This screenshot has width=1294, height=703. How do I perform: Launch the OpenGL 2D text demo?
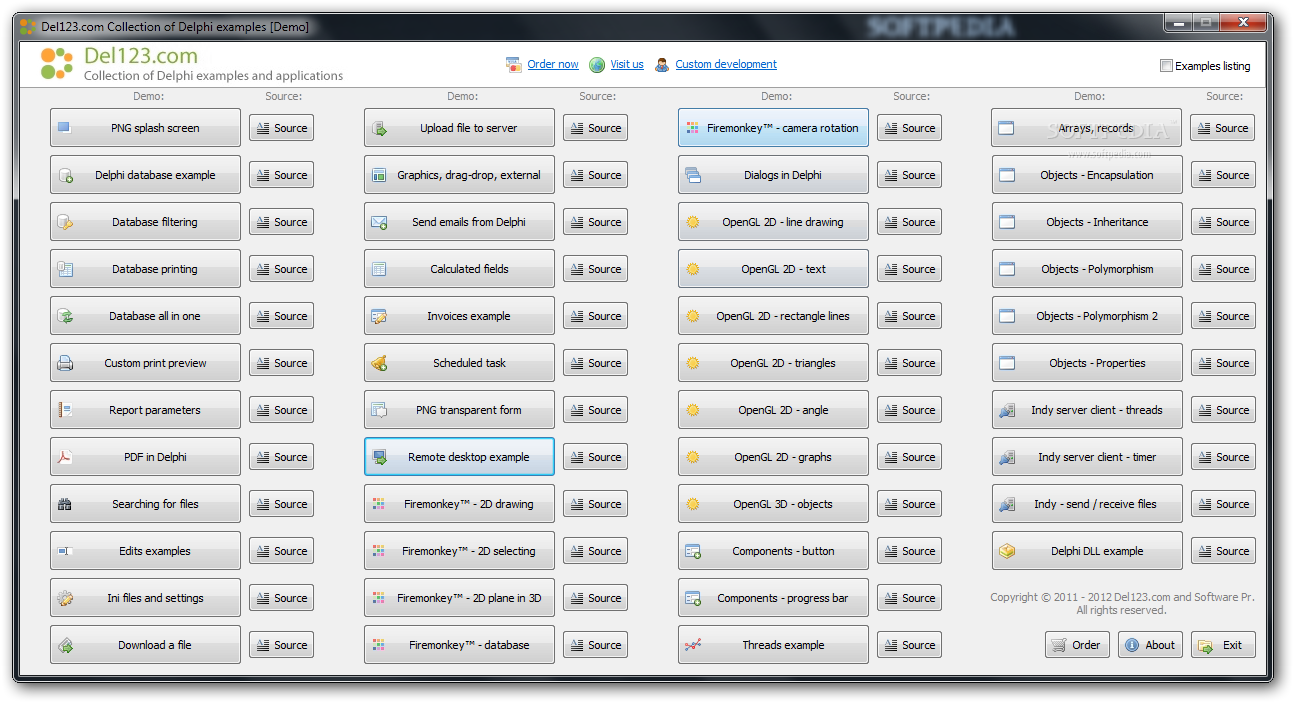pyautogui.click(x=773, y=269)
